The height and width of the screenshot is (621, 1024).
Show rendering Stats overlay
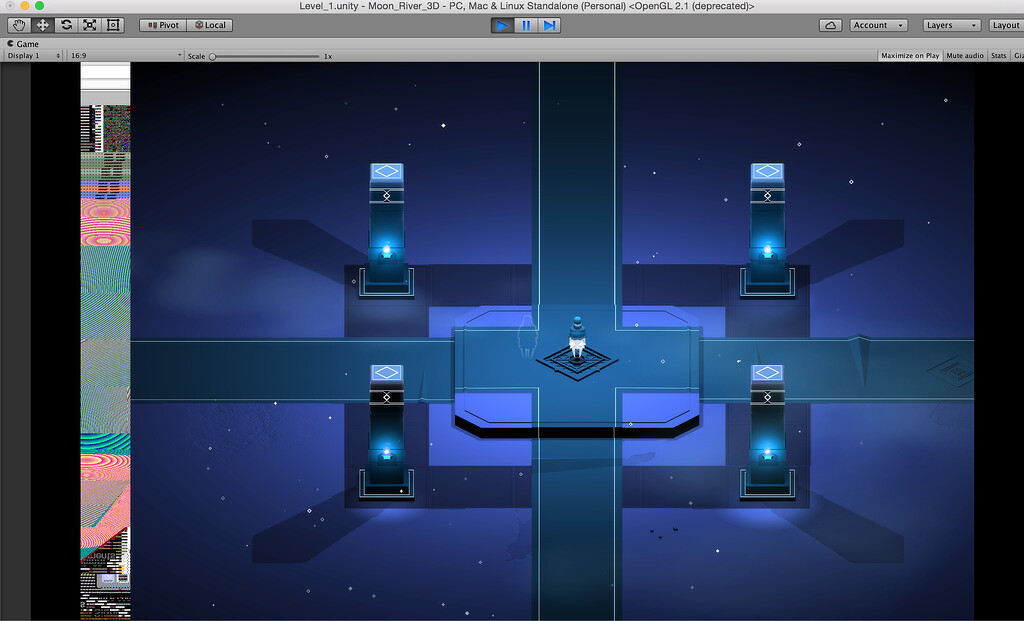(x=998, y=56)
